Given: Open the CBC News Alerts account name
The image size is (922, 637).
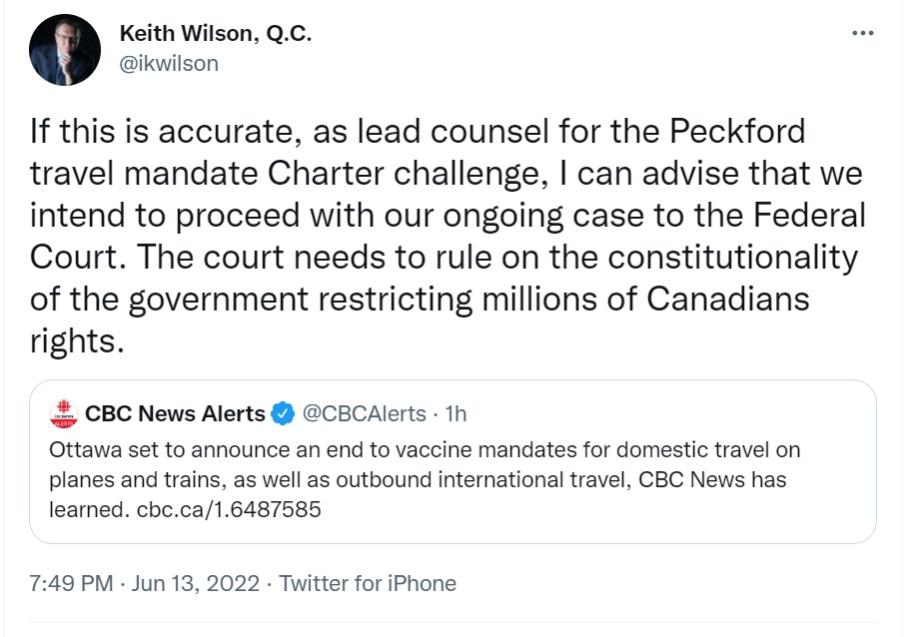Looking at the screenshot, I should click(x=176, y=413).
